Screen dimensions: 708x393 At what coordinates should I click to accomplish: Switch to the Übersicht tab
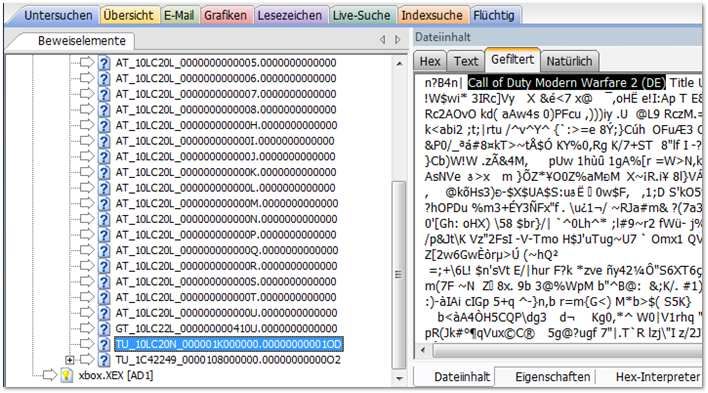pyautogui.click(x=129, y=16)
